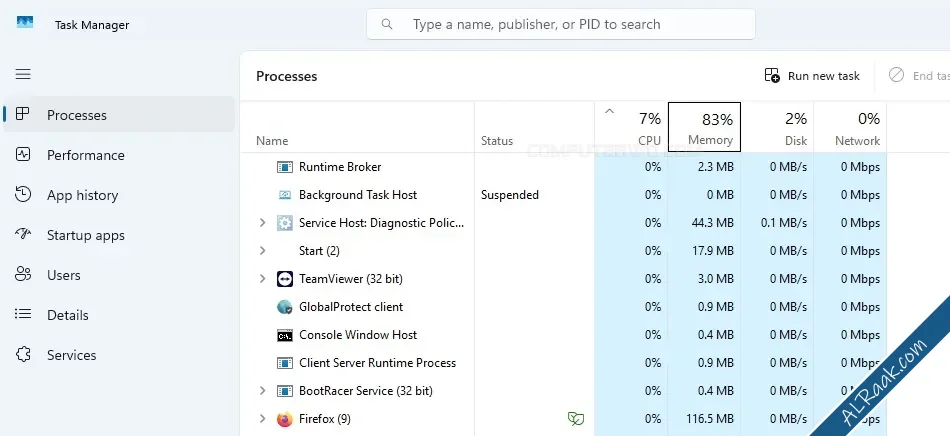The height and width of the screenshot is (436, 950).
Task: Expand the BootRacer Service group
Action: pos(262,391)
